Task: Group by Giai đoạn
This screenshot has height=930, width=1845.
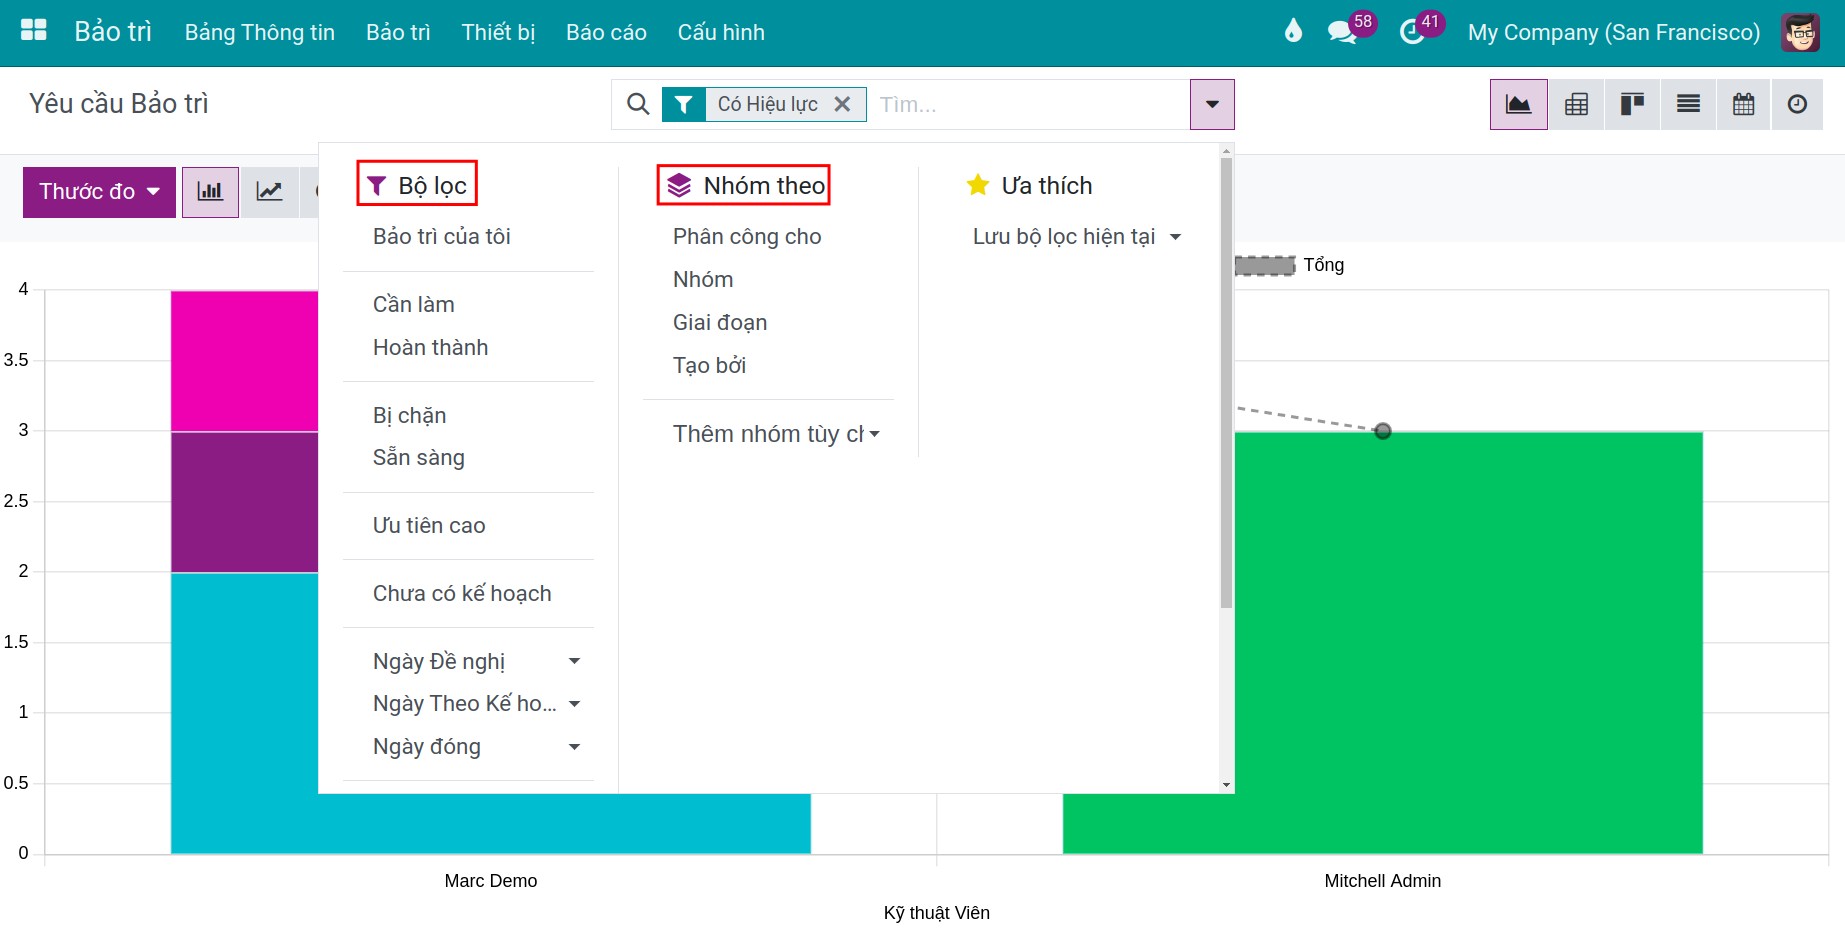Action: 720,323
